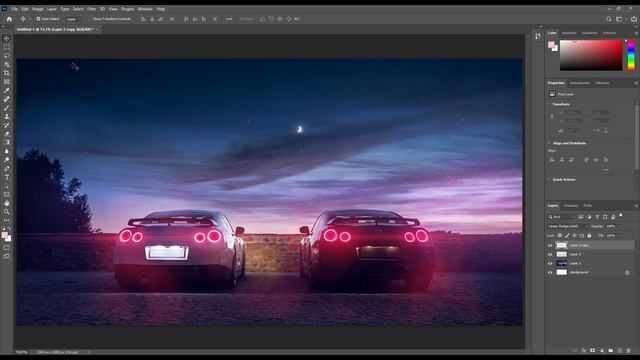Click the document tab title
This screenshot has height=360, width=640.
click(55, 29)
